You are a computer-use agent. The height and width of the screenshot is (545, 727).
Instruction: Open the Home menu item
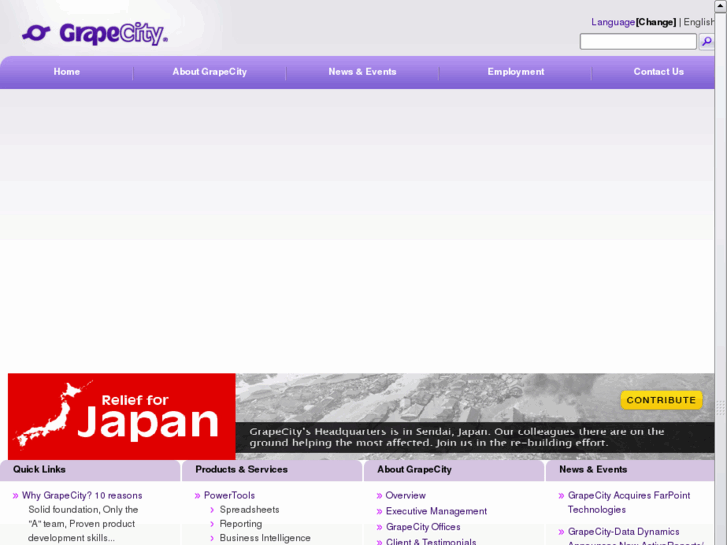67,72
